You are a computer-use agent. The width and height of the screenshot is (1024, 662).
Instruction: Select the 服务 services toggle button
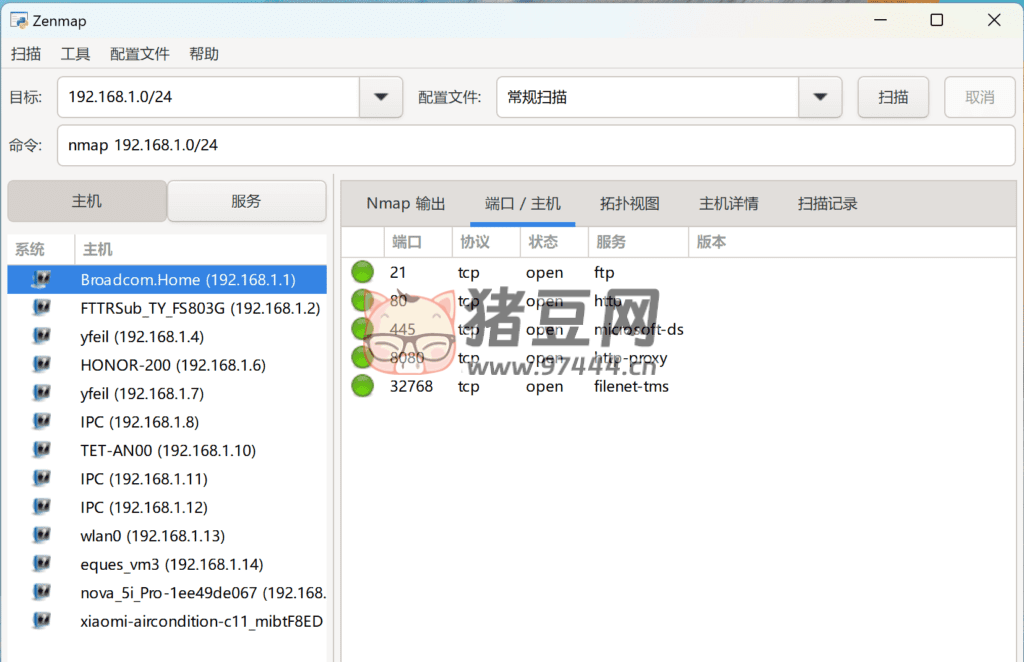pyautogui.click(x=246, y=201)
